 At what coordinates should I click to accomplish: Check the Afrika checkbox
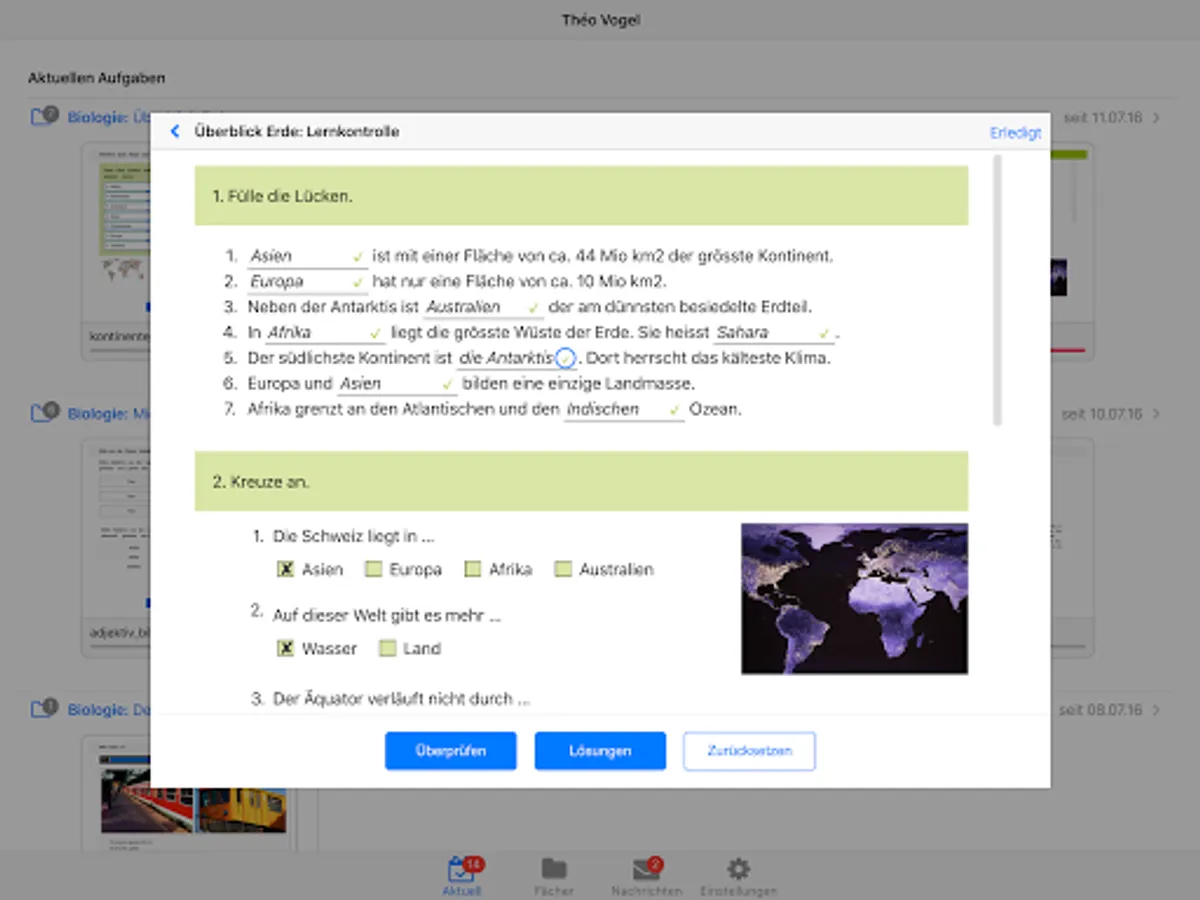click(x=473, y=569)
